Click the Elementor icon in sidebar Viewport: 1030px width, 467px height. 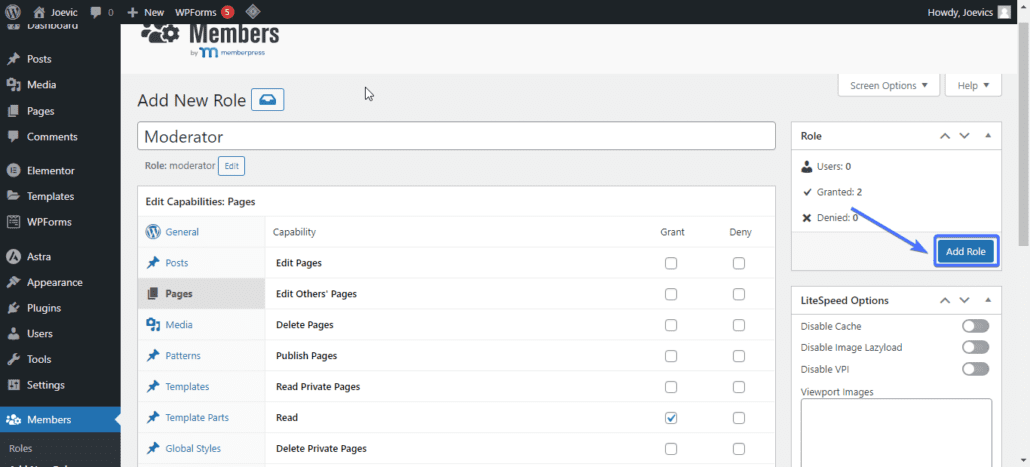[13, 170]
